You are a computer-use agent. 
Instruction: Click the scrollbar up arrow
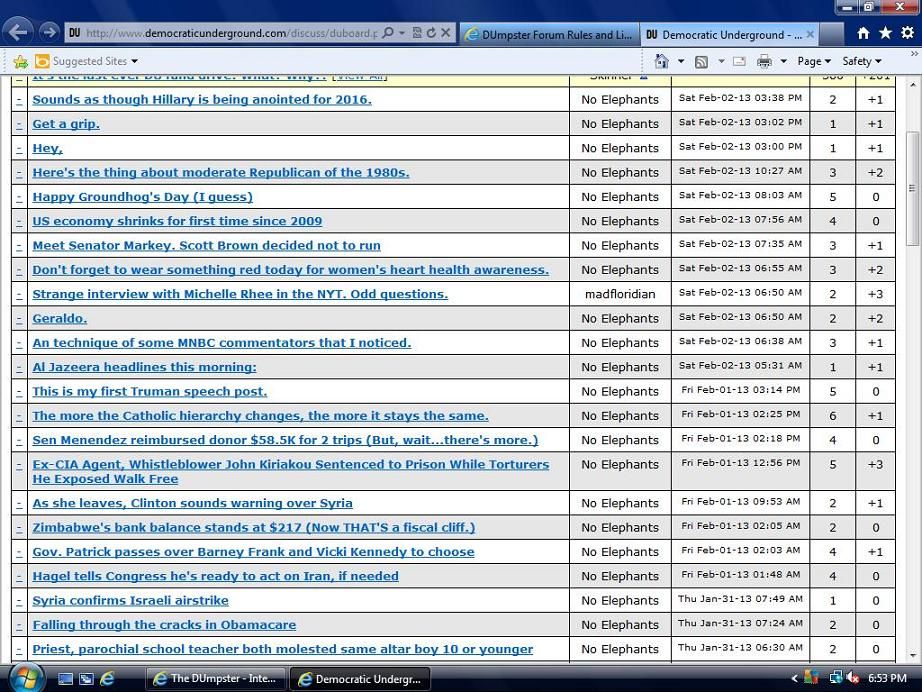click(x=912, y=85)
